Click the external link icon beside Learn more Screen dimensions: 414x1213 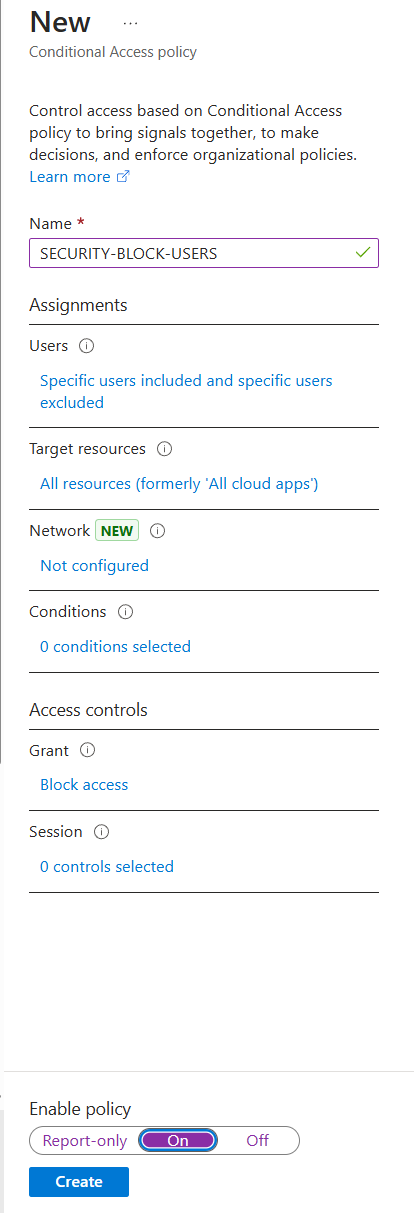(123, 177)
